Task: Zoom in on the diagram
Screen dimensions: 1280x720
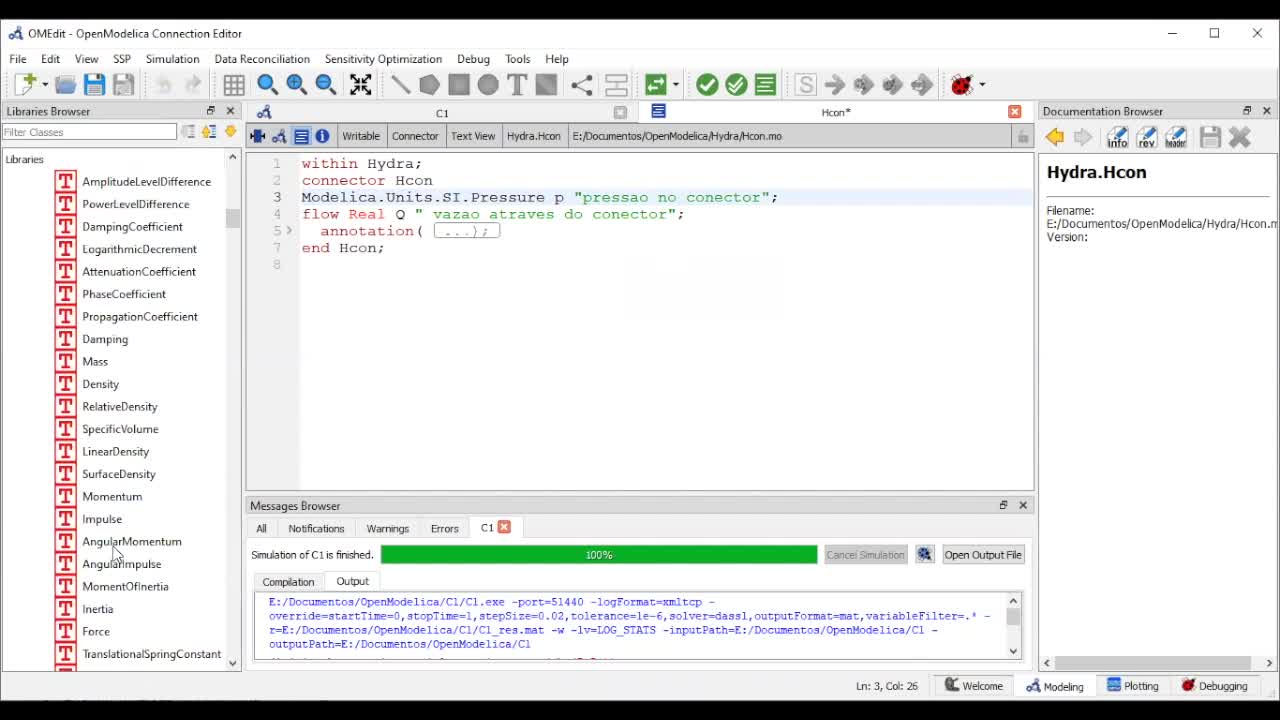Action: pyautogui.click(x=296, y=85)
